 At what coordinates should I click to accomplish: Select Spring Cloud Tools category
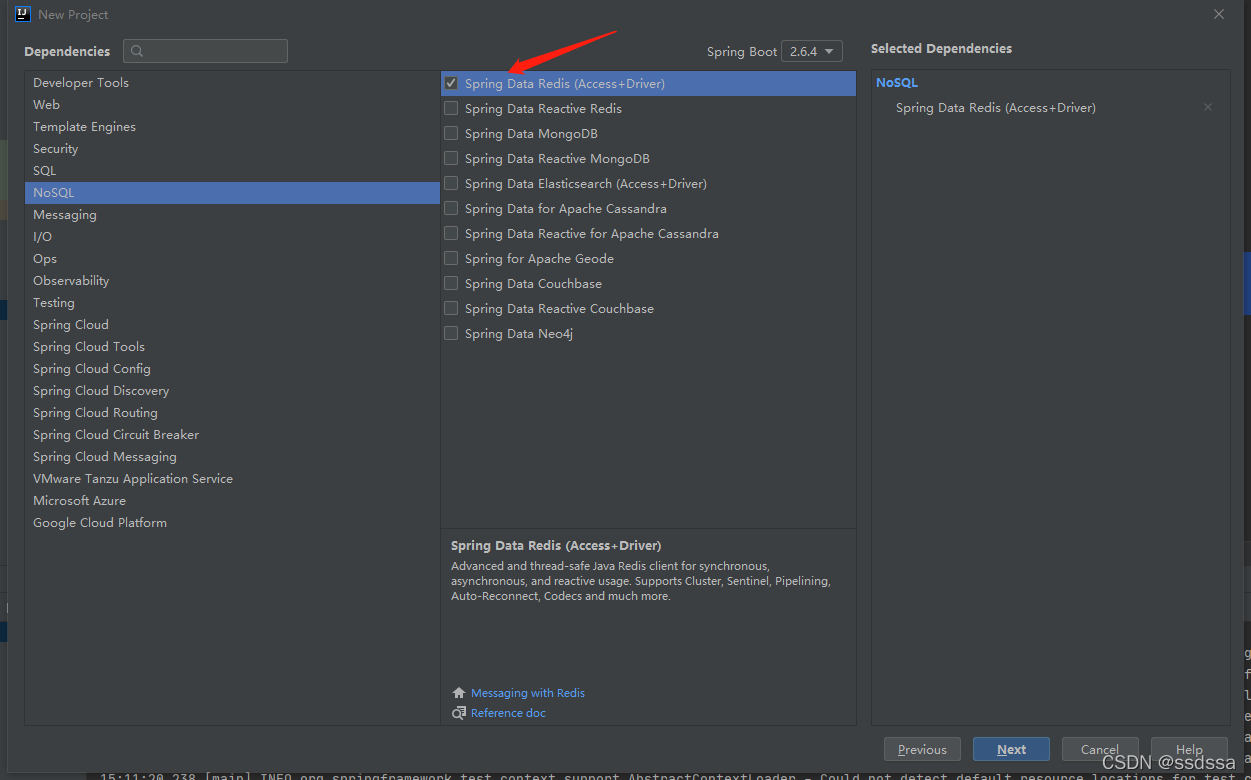232,347
